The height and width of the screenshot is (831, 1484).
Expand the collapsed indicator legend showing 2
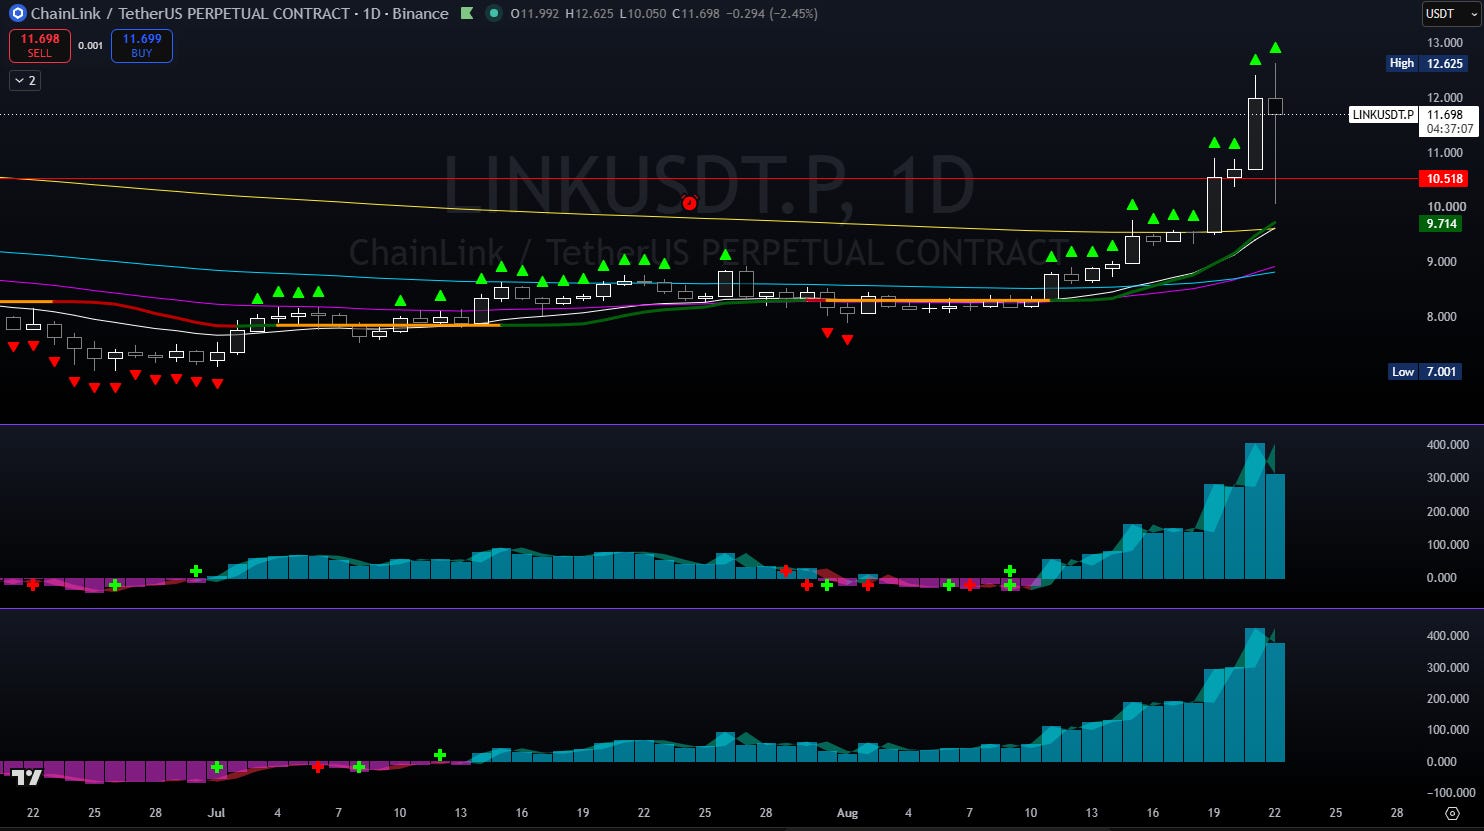(25, 81)
